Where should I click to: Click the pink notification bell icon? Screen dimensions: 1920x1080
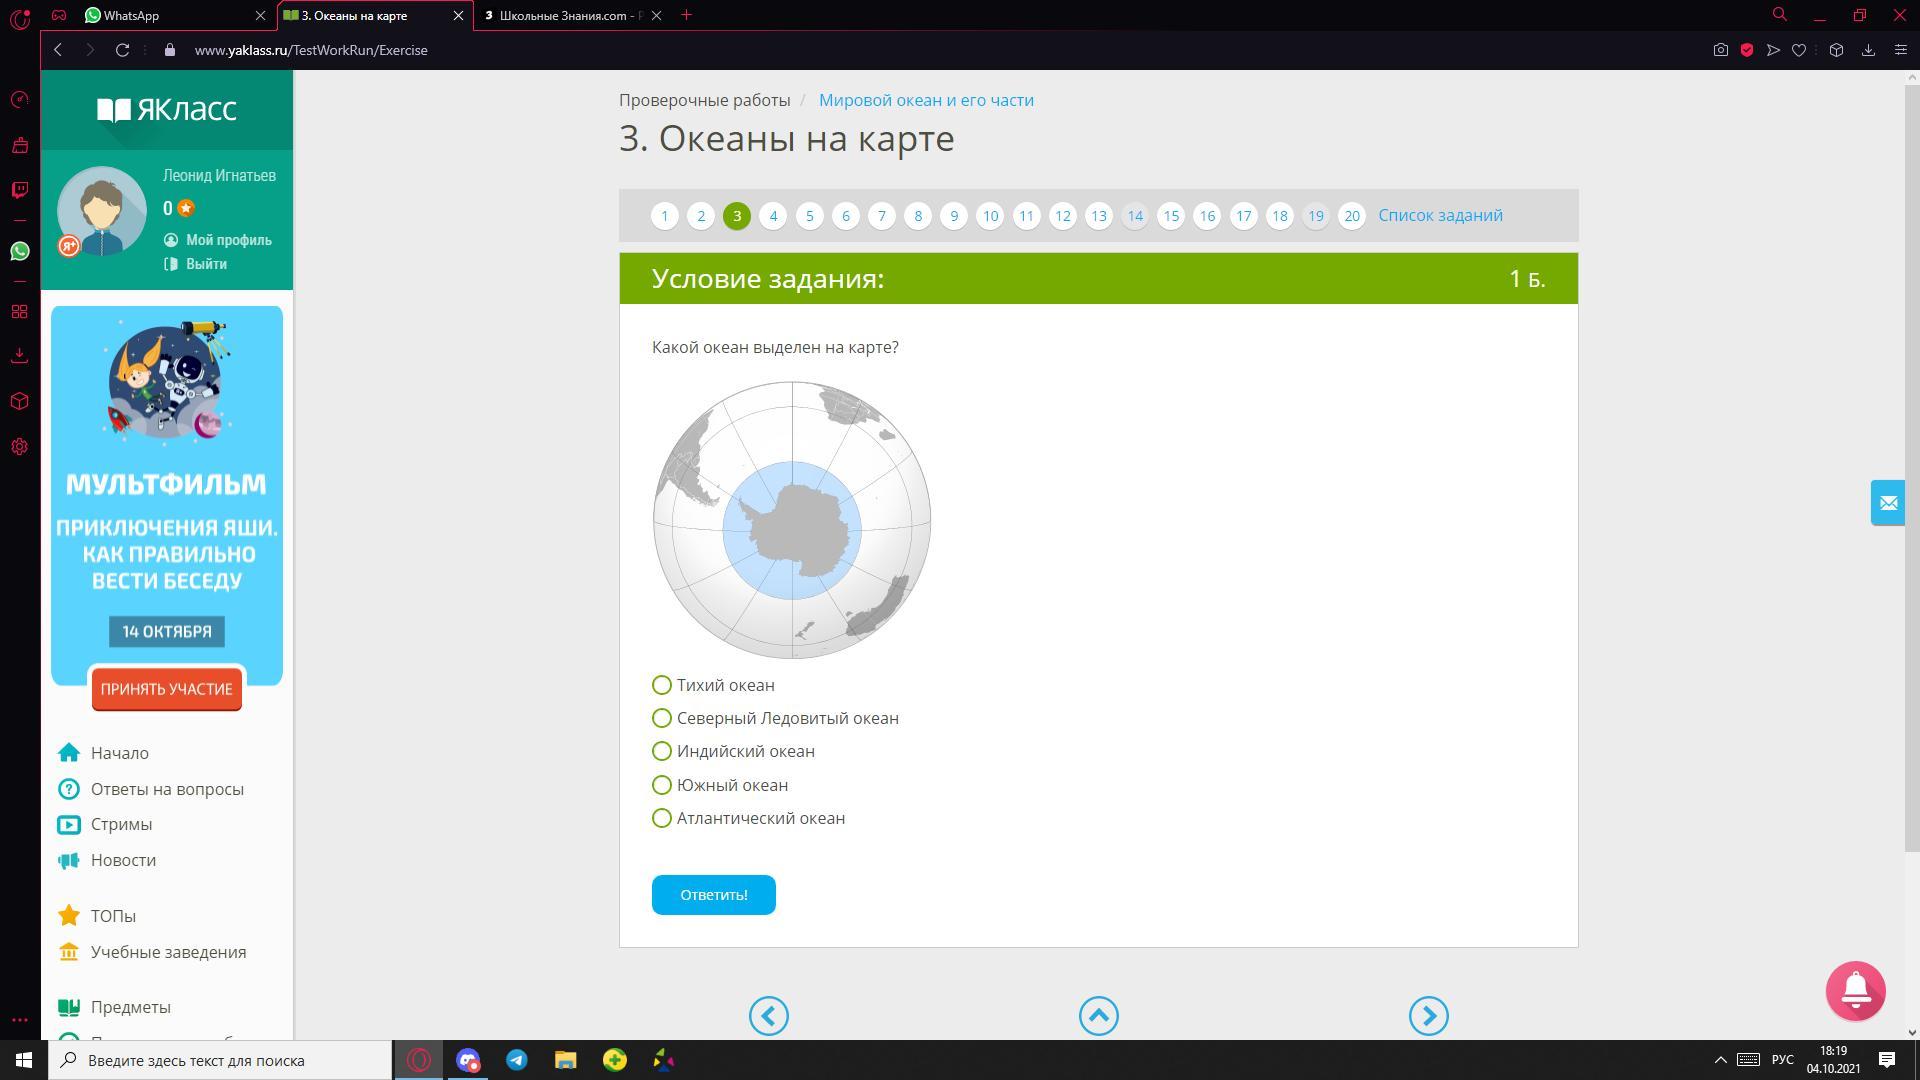click(1855, 990)
